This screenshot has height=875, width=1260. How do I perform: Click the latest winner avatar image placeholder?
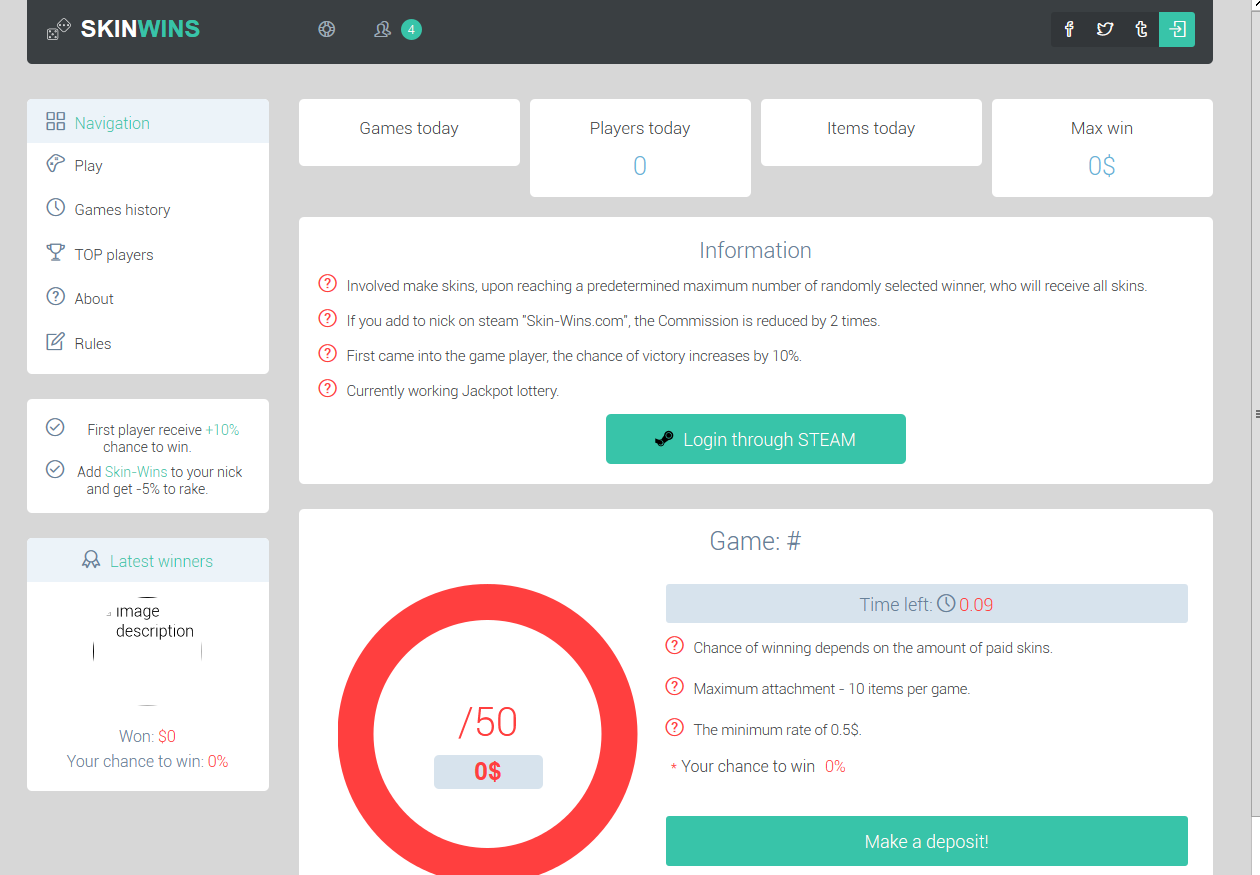pyautogui.click(x=148, y=650)
